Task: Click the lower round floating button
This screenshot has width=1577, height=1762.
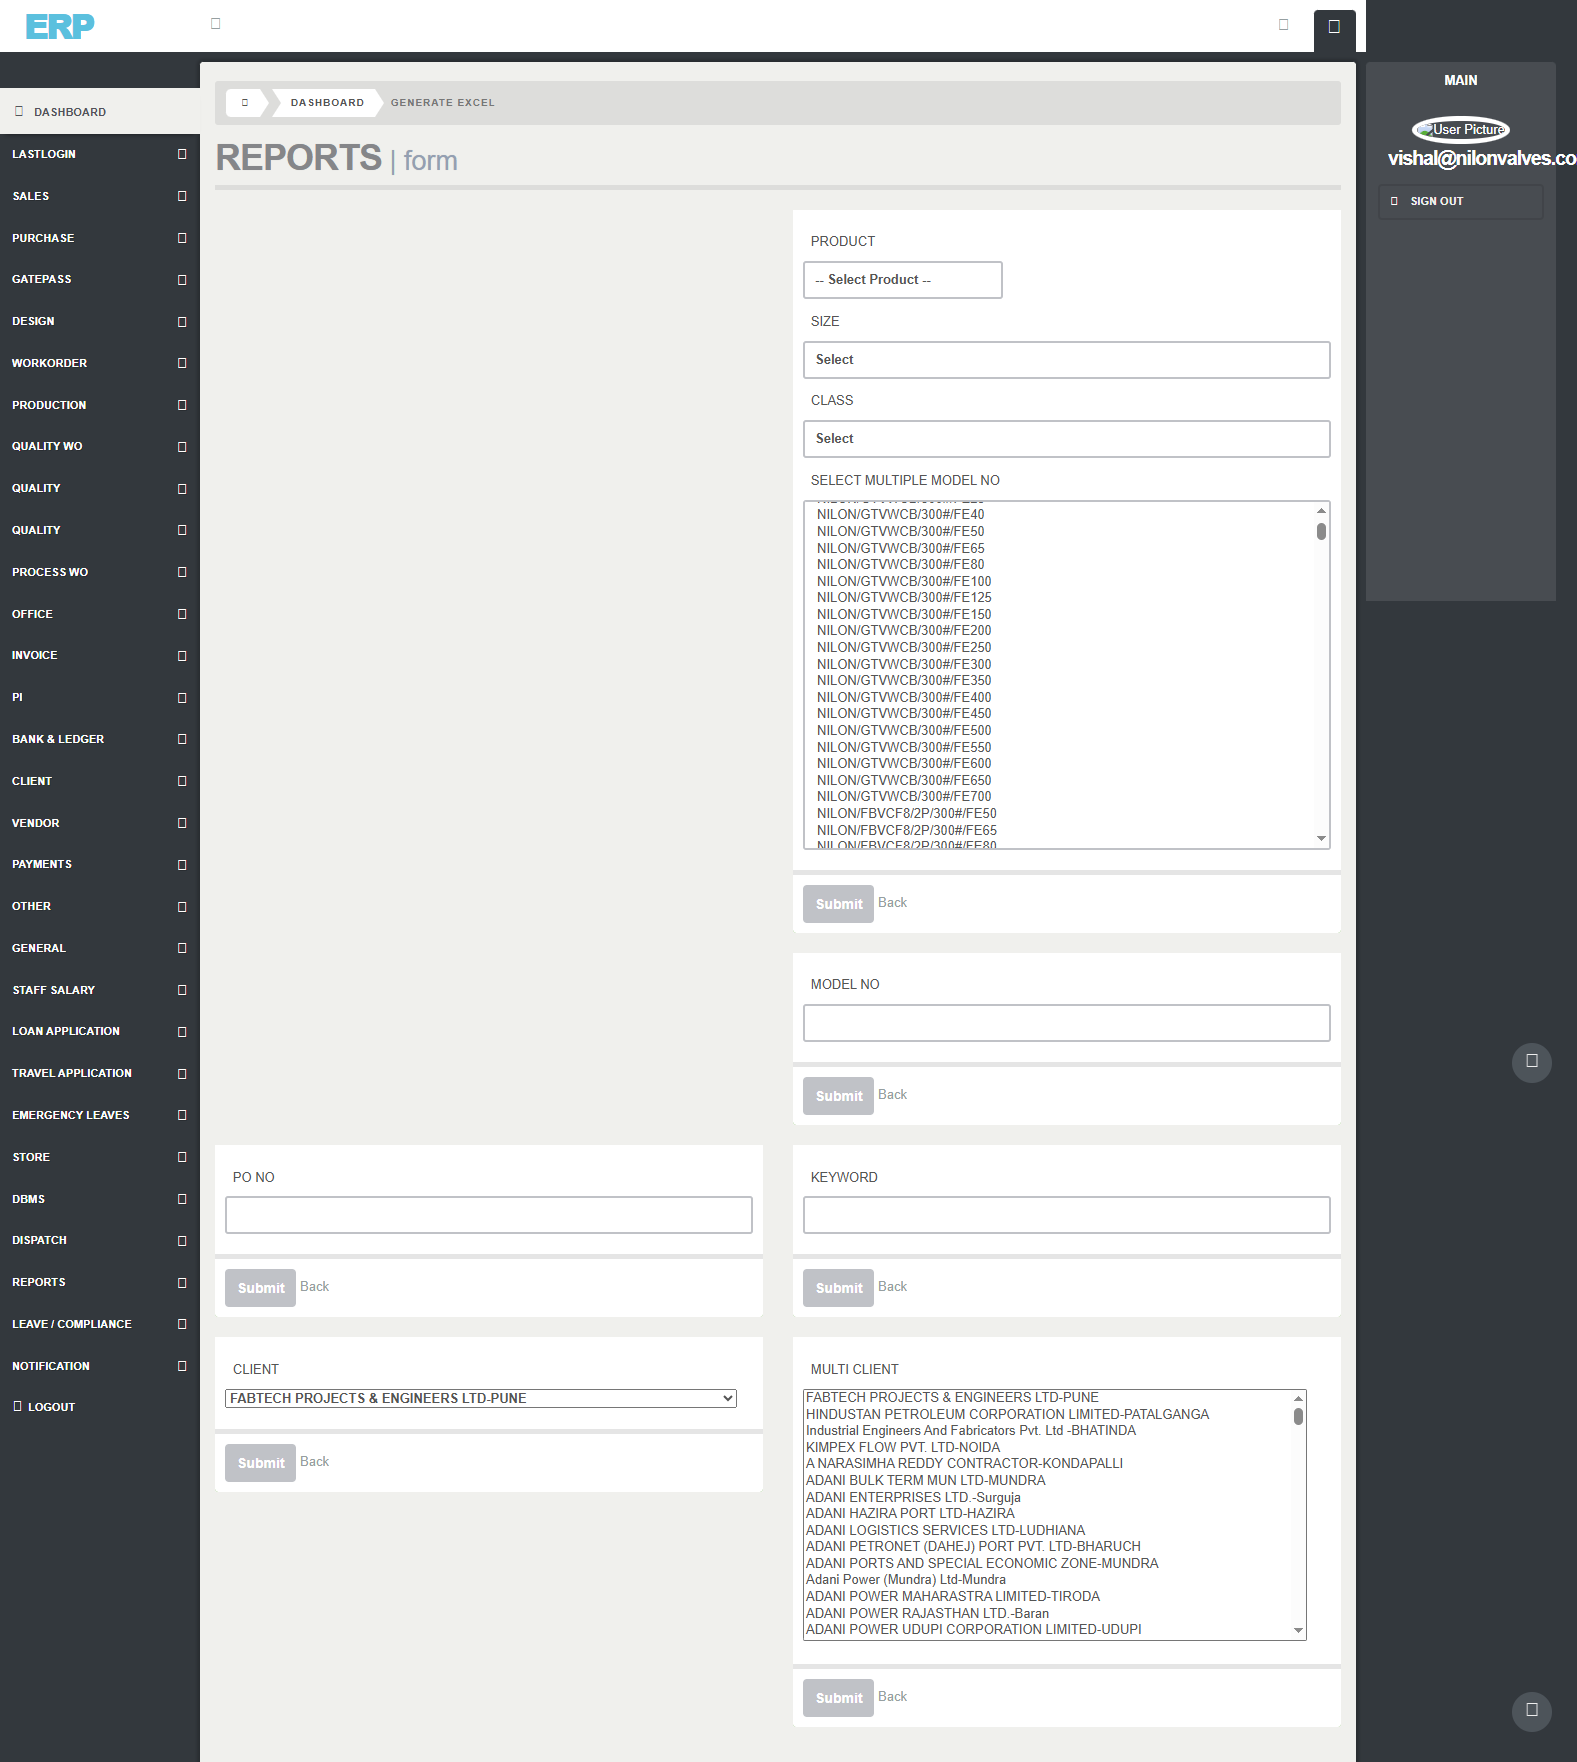Action: 1531,1711
